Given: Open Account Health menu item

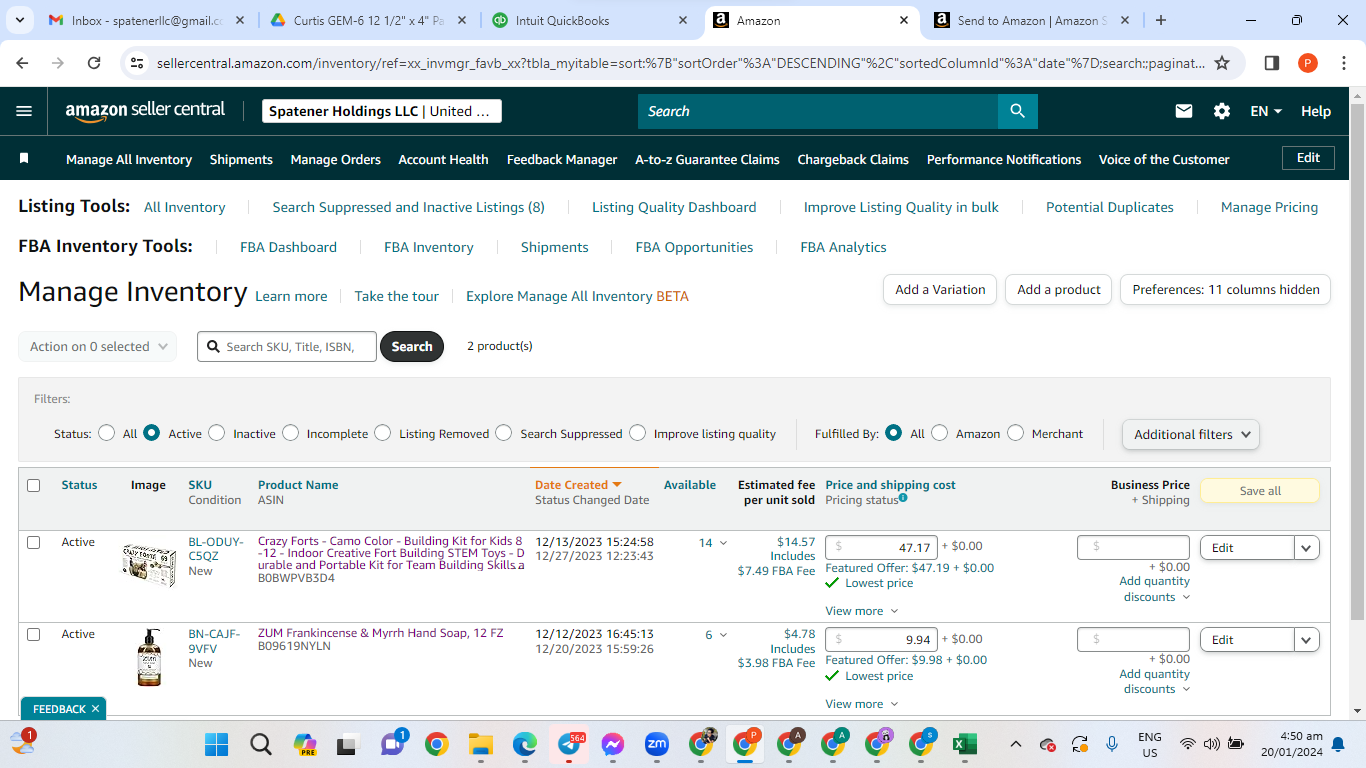Looking at the screenshot, I should tap(444, 159).
